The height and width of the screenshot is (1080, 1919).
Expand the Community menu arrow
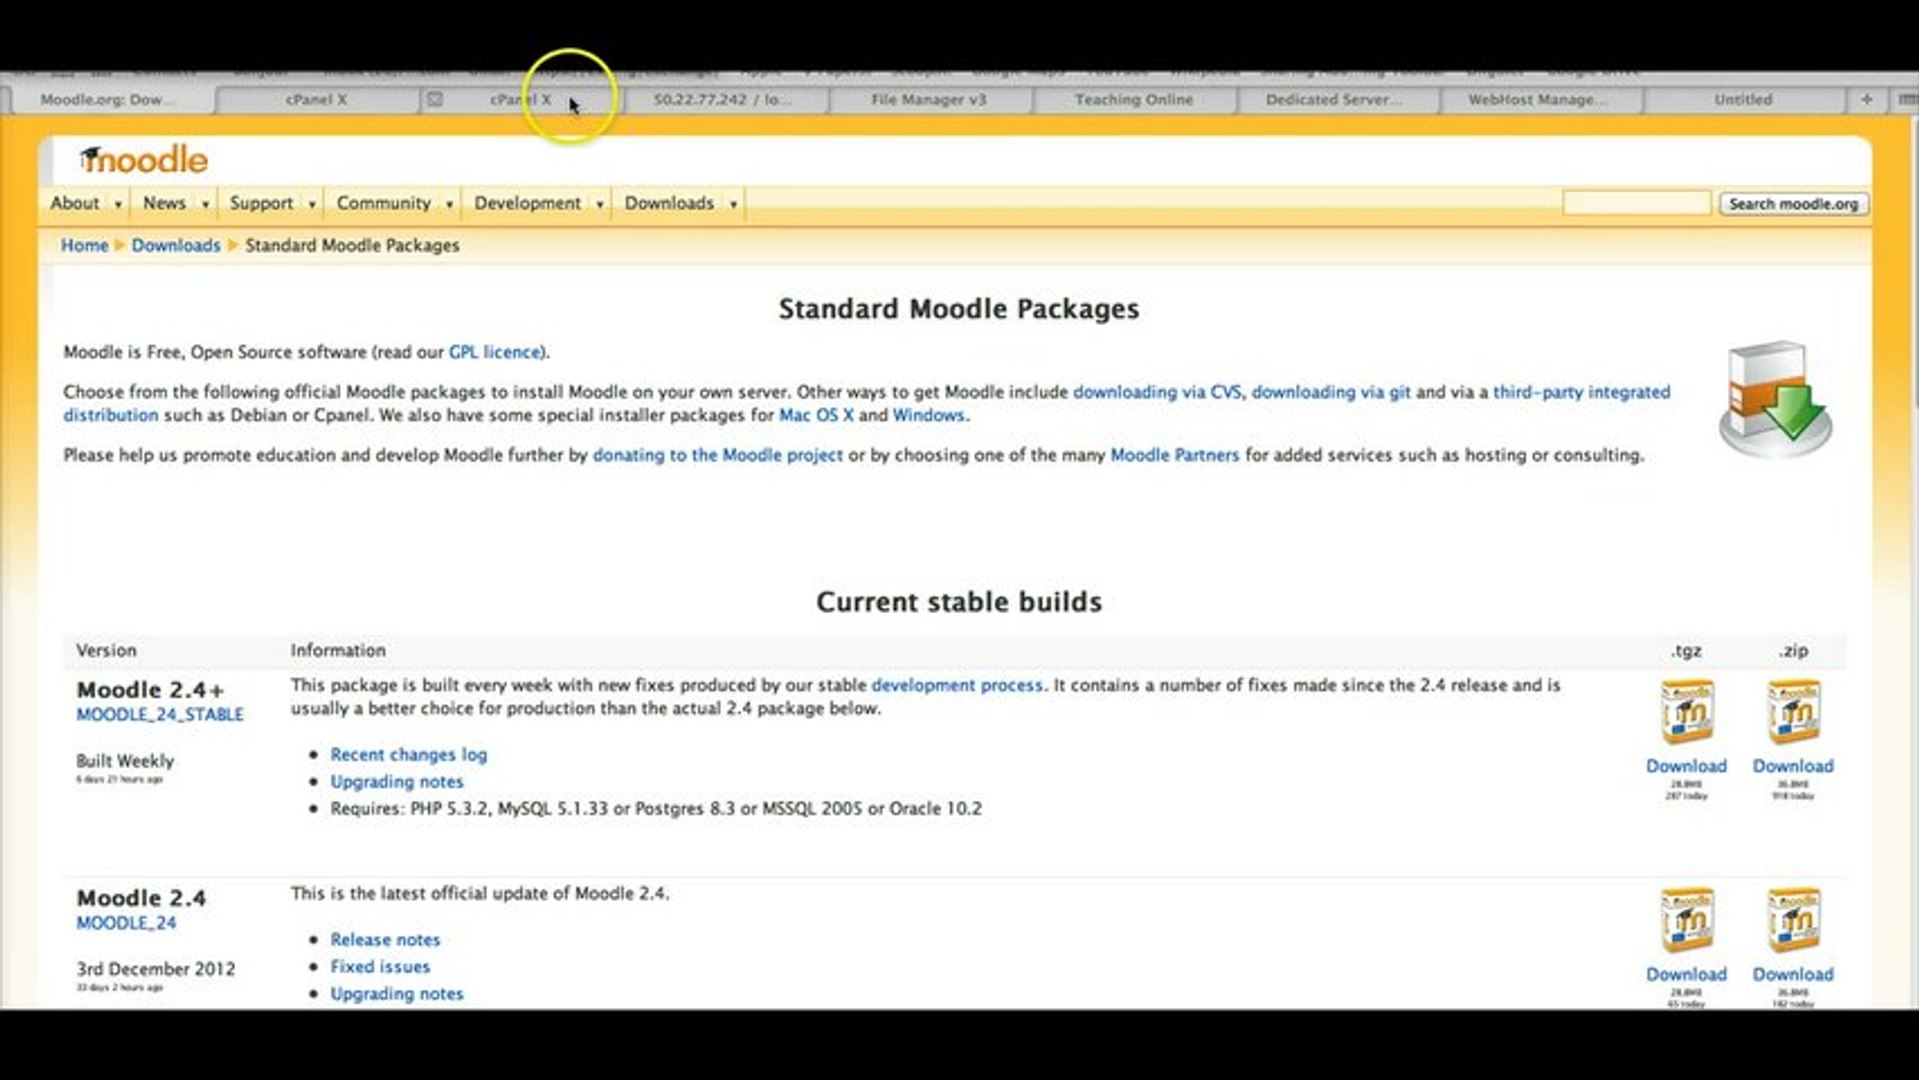pos(449,204)
